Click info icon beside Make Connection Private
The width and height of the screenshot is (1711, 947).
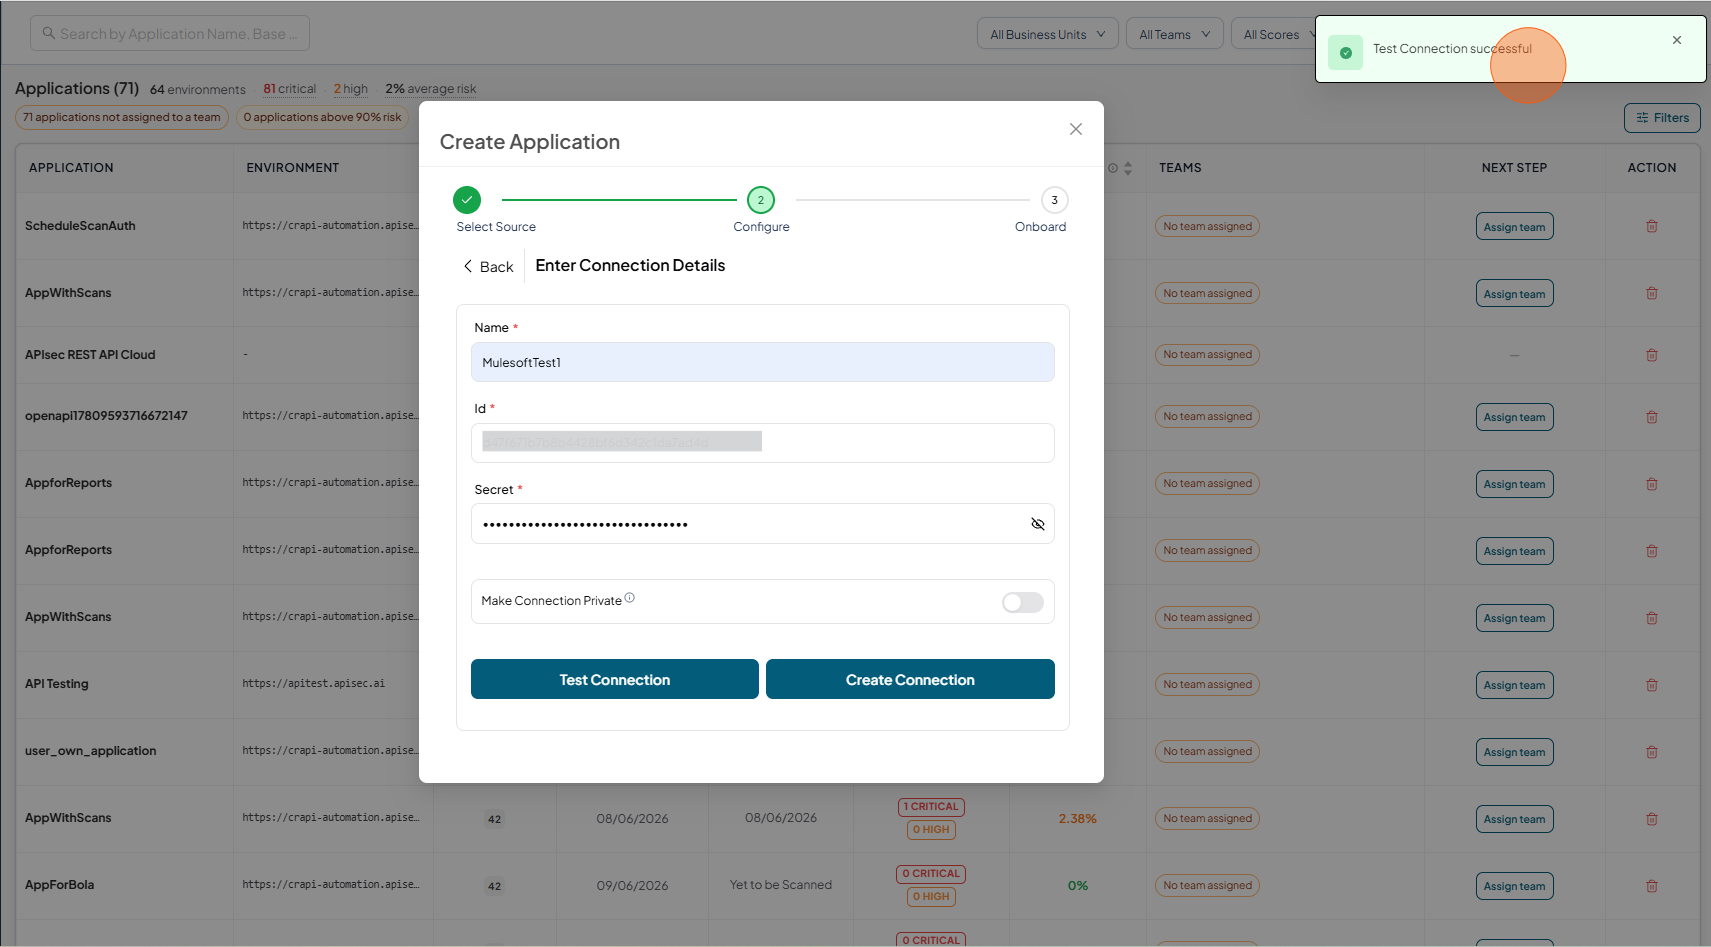pos(629,598)
